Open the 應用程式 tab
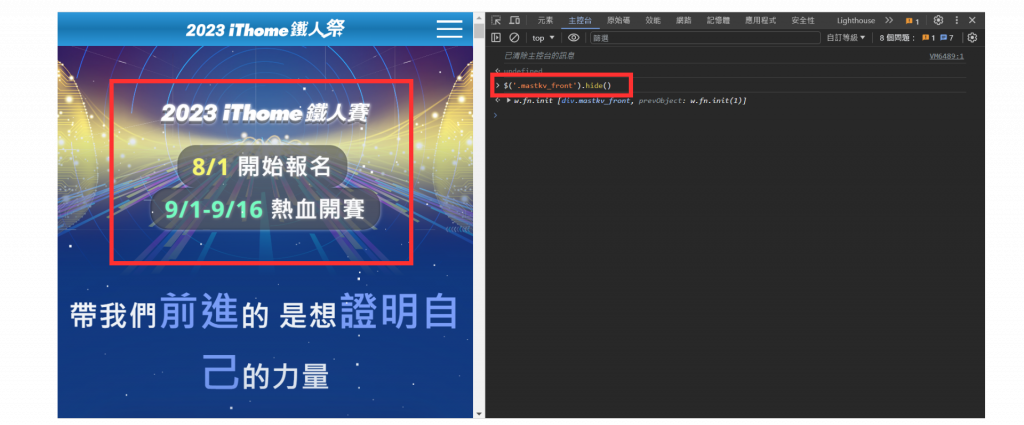Image resolution: width=1024 pixels, height=425 pixels. tap(760, 20)
